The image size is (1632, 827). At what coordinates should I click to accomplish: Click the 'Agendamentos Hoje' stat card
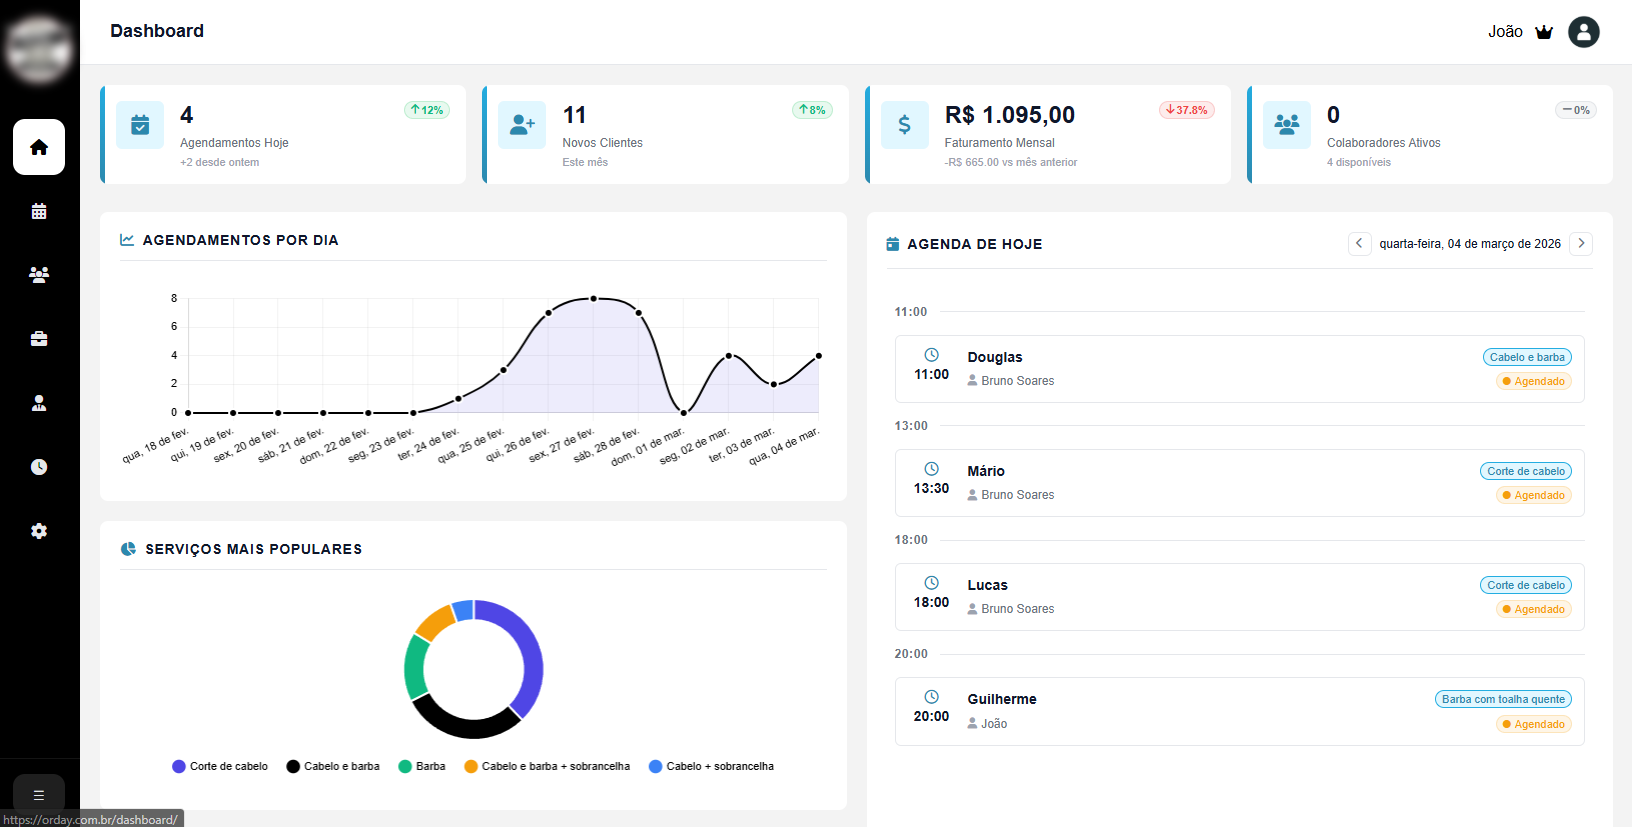(x=284, y=135)
